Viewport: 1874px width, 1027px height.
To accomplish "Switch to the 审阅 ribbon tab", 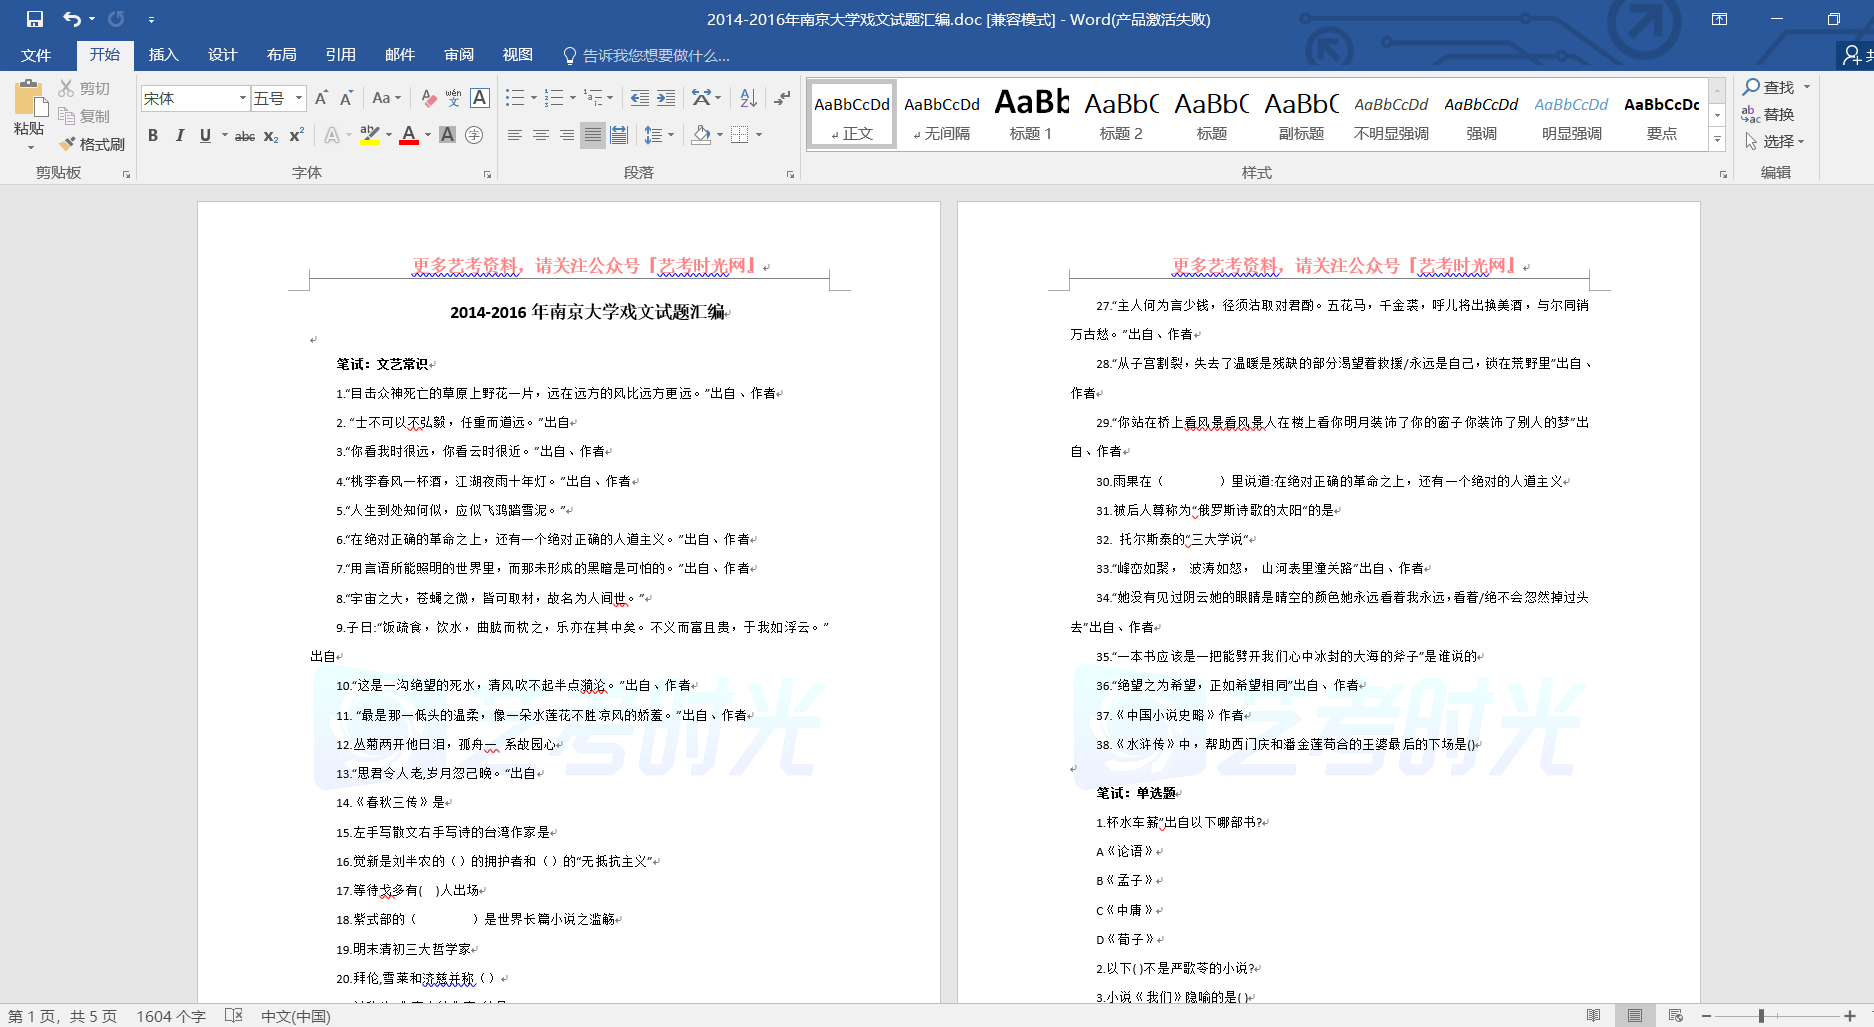I will pos(459,55).
